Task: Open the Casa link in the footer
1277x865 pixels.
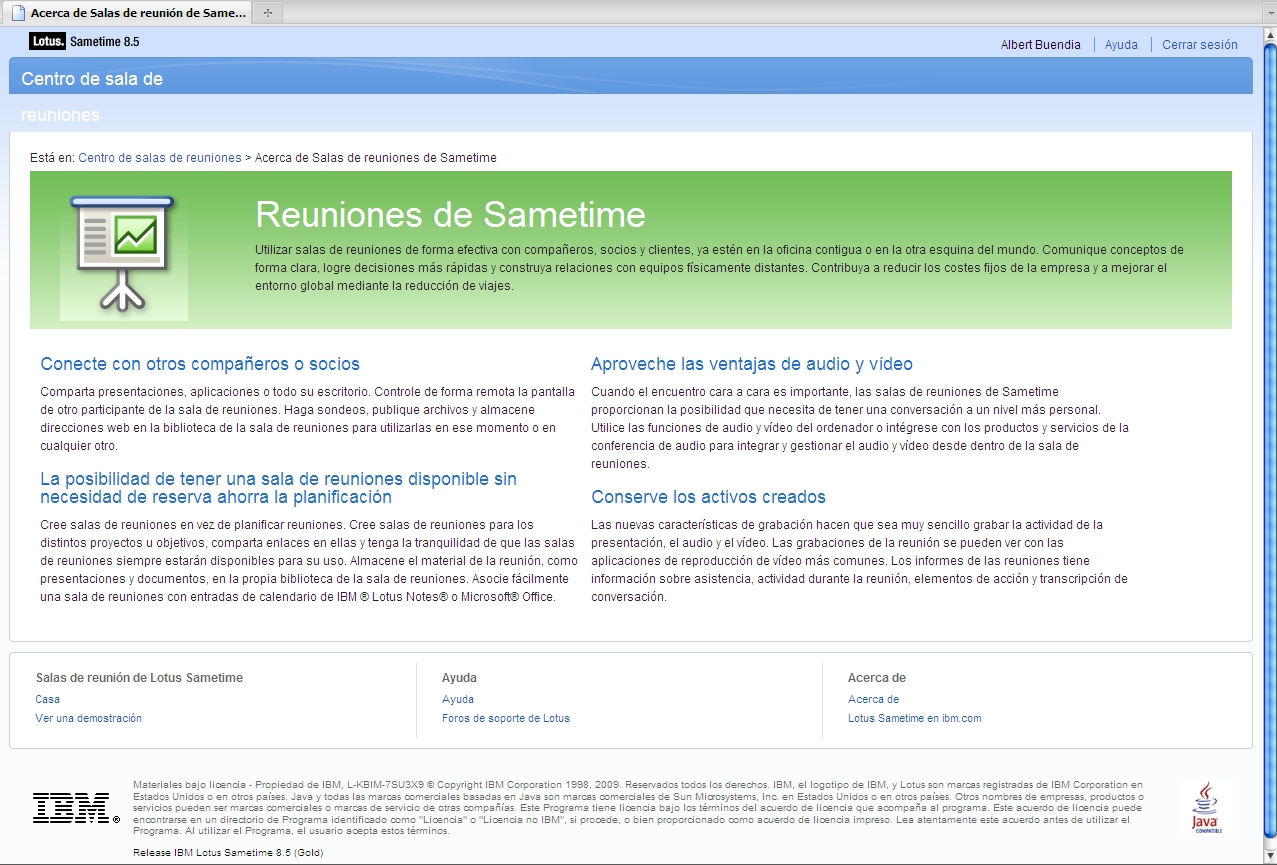Action: tap(48, 700)
